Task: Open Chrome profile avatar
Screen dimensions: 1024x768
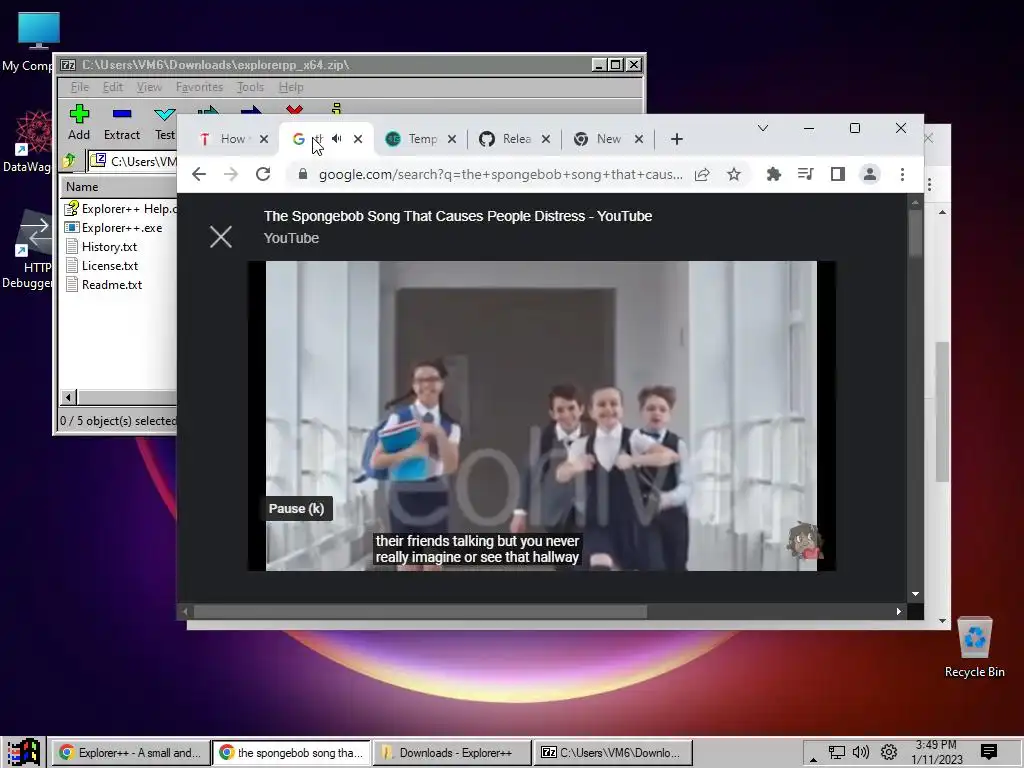Action: click(x=870, y=174)
